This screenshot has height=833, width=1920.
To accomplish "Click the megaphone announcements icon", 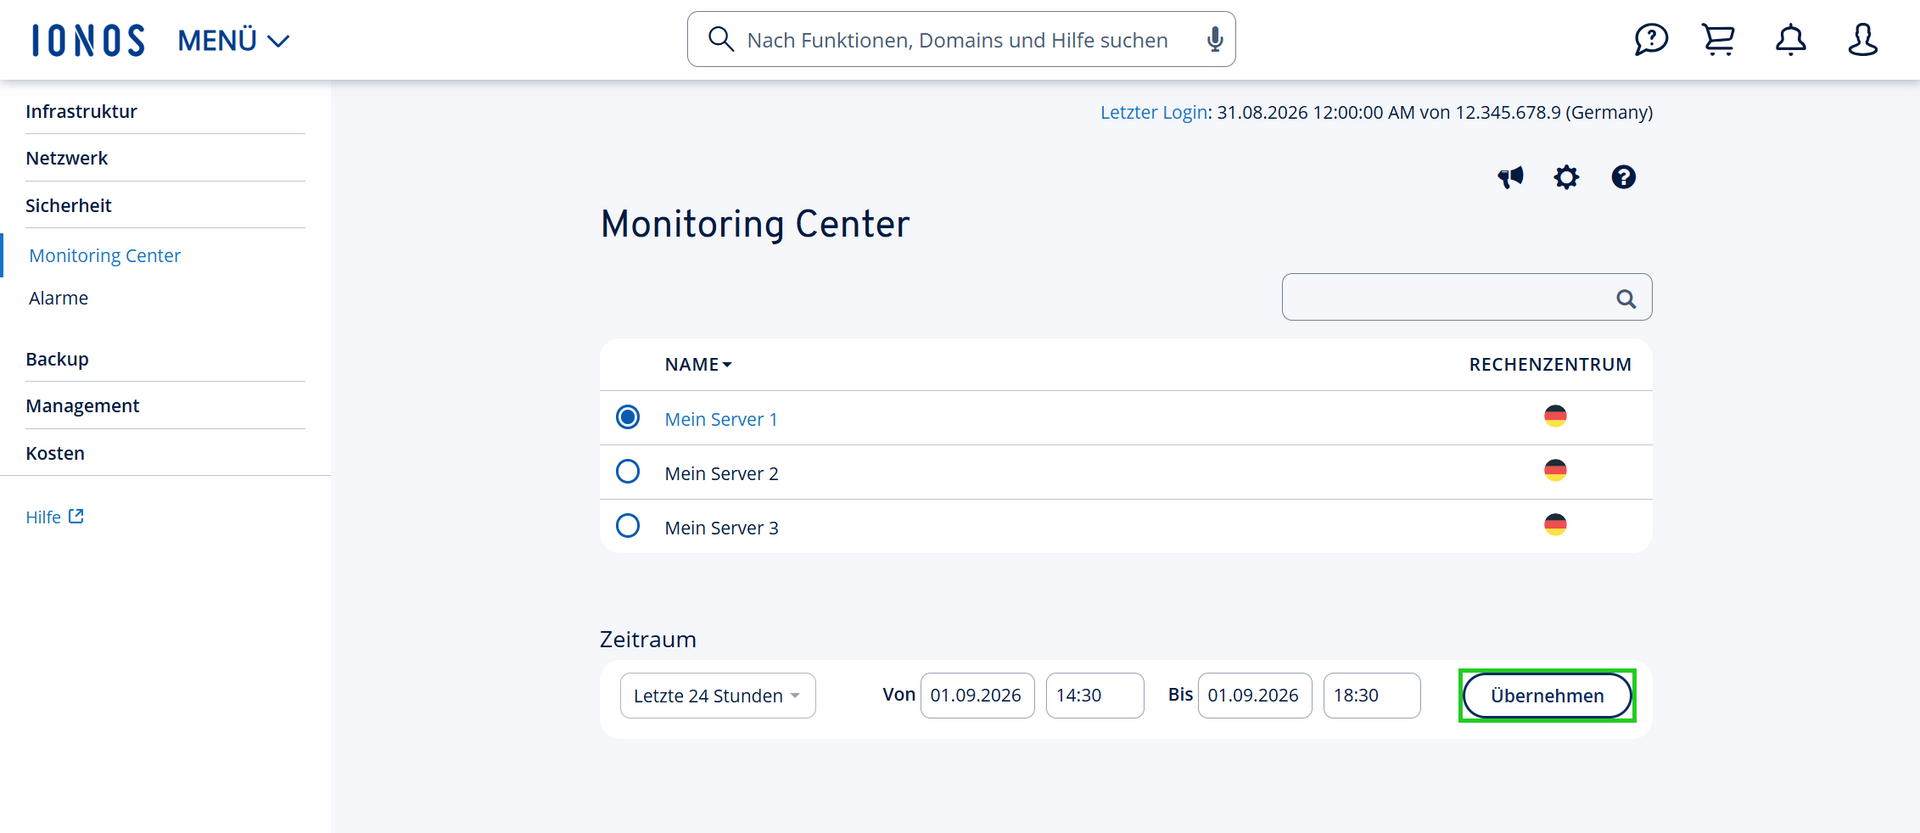I will (x=1510, y=177).
